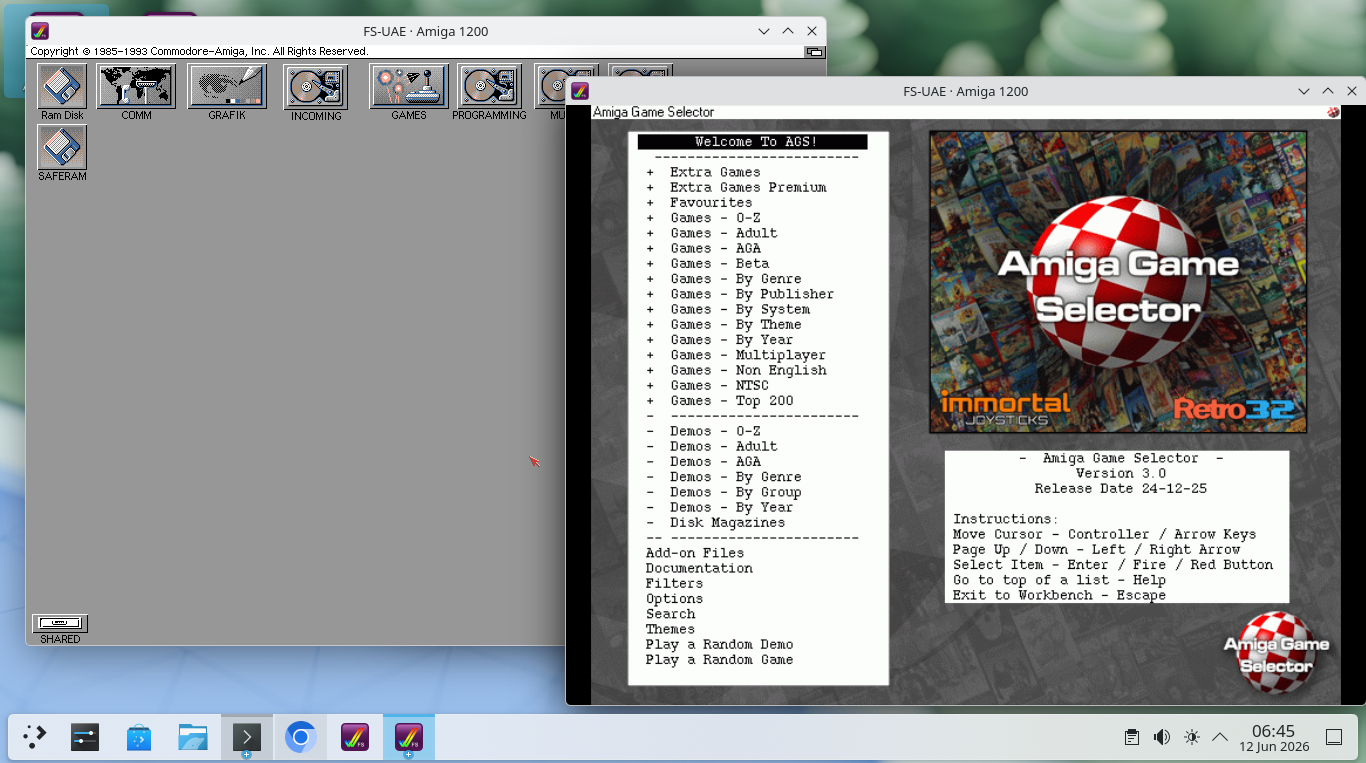Launch the Chromium browser from taskbar
The height and width of the screenshot is (763, 1366).
pyautogui.click(x=300, y=738)
